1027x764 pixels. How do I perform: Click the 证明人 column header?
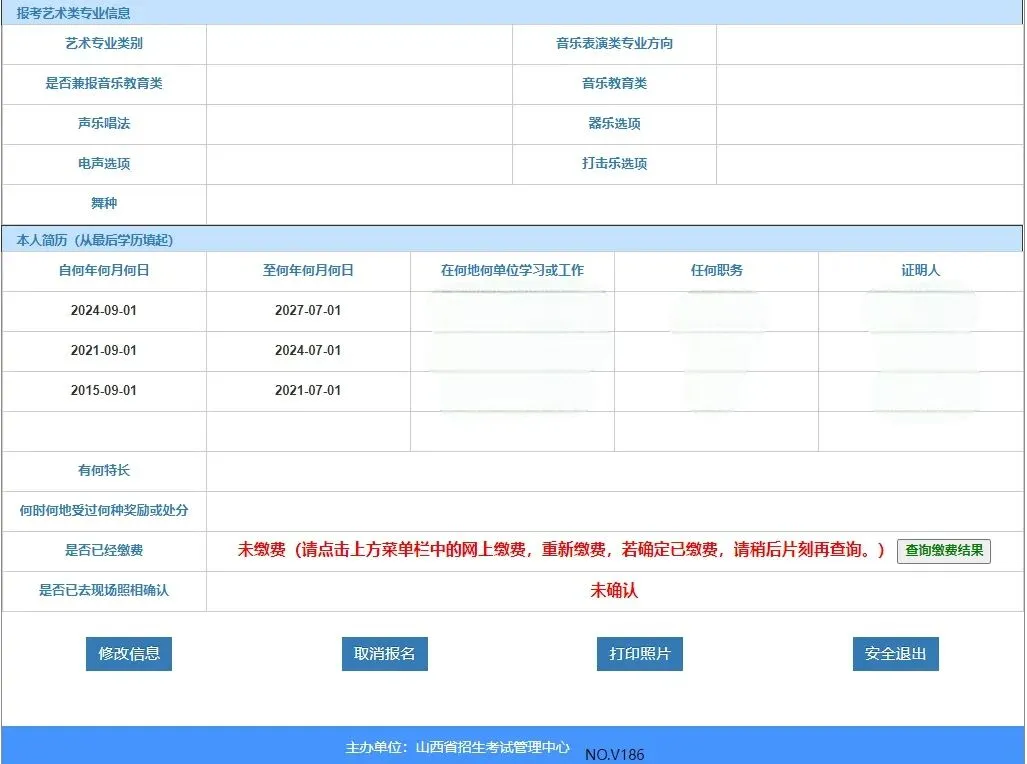921,270
